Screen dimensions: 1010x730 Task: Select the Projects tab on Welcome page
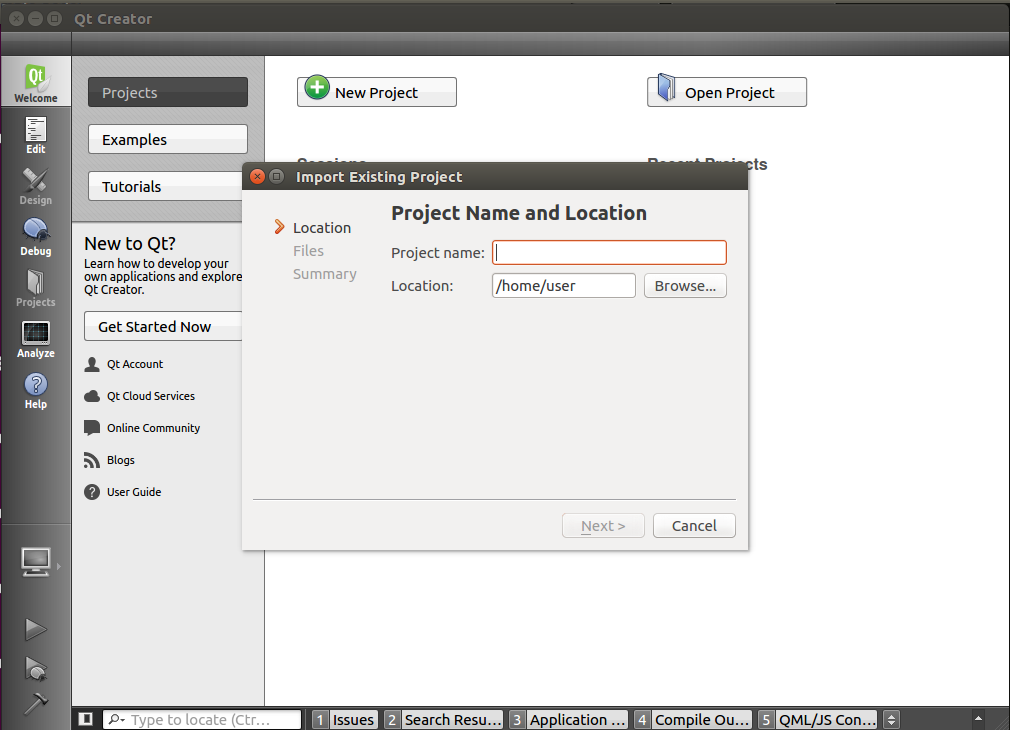point(168,92)
